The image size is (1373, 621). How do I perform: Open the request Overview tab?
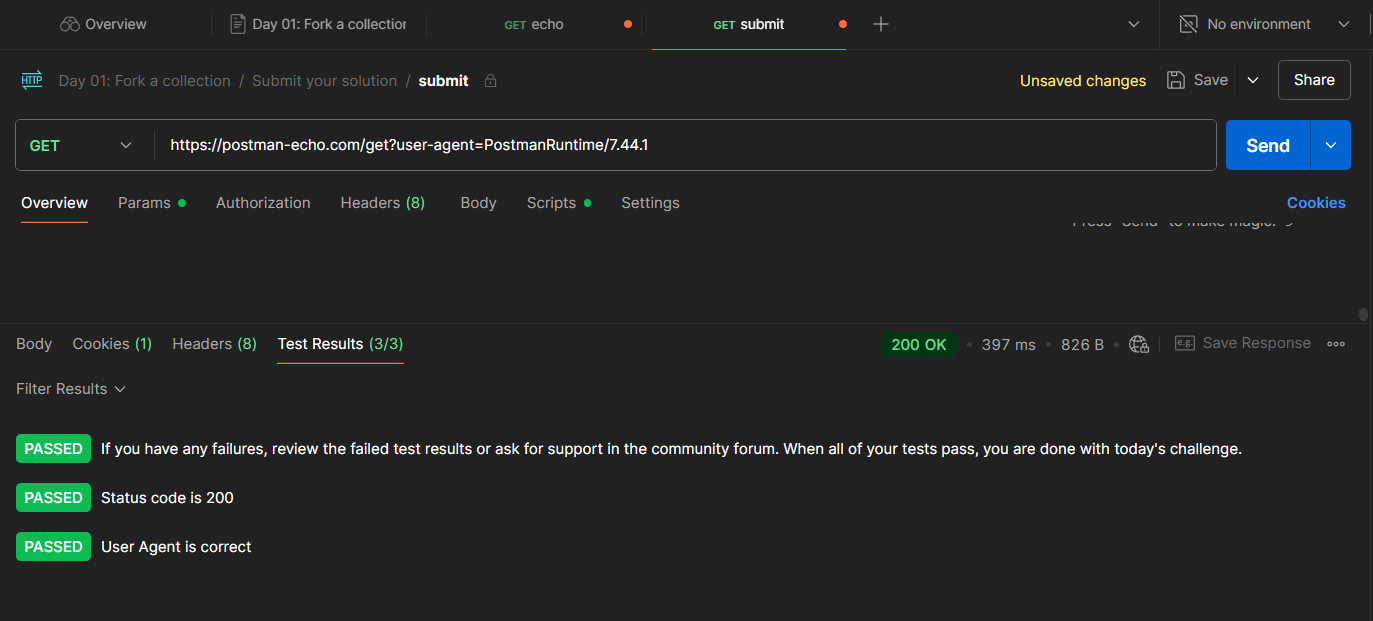(x=54, y=203)
